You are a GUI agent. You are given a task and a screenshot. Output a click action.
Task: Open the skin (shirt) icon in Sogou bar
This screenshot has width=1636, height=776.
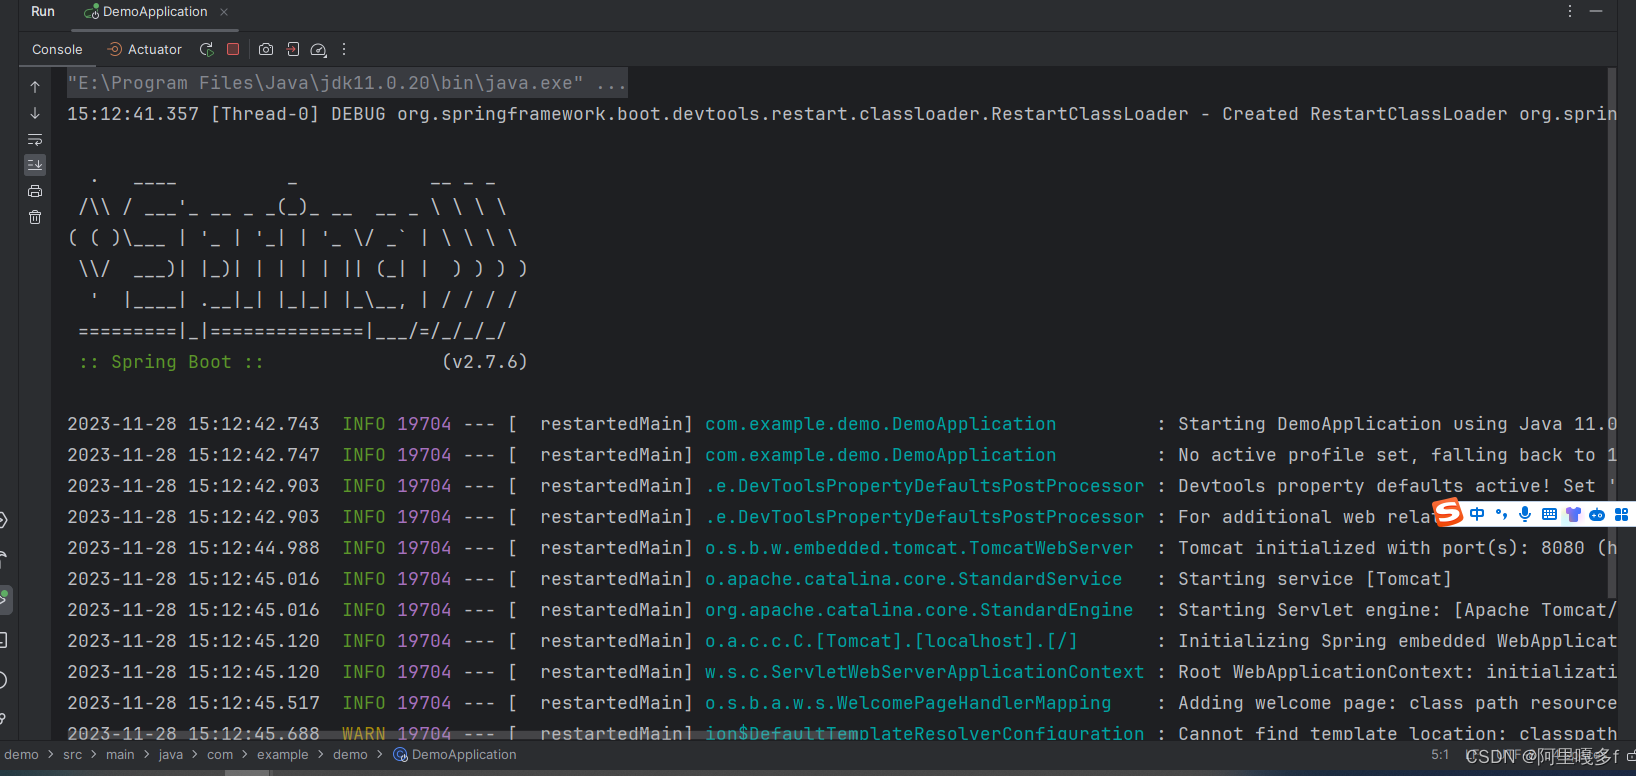point(1573,514)
